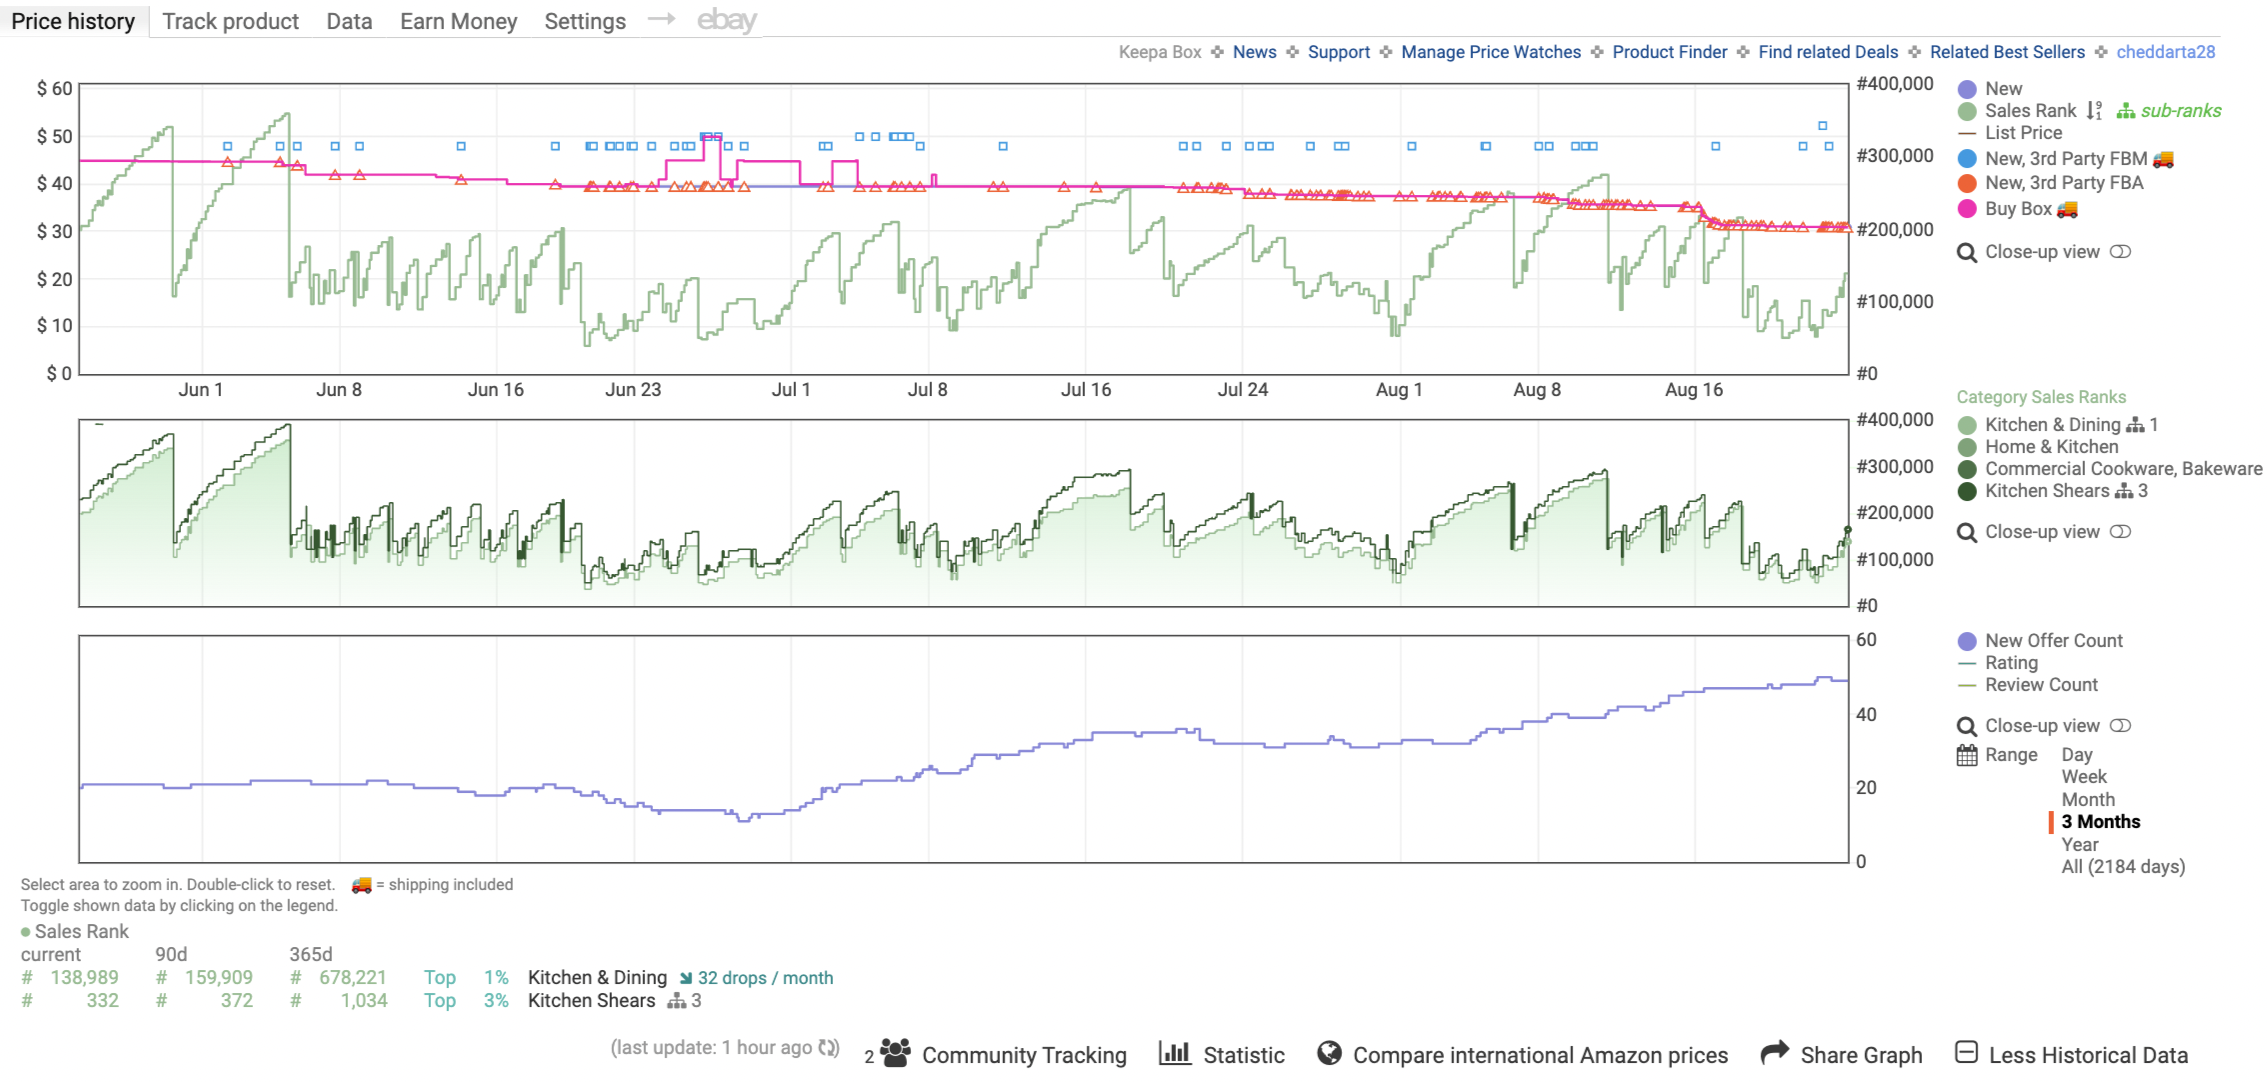Image resolution: width=2267 pixels, height=1082 pixels.
Task: Refresh the last update sync icon
Action: (x=828, y=1047)
